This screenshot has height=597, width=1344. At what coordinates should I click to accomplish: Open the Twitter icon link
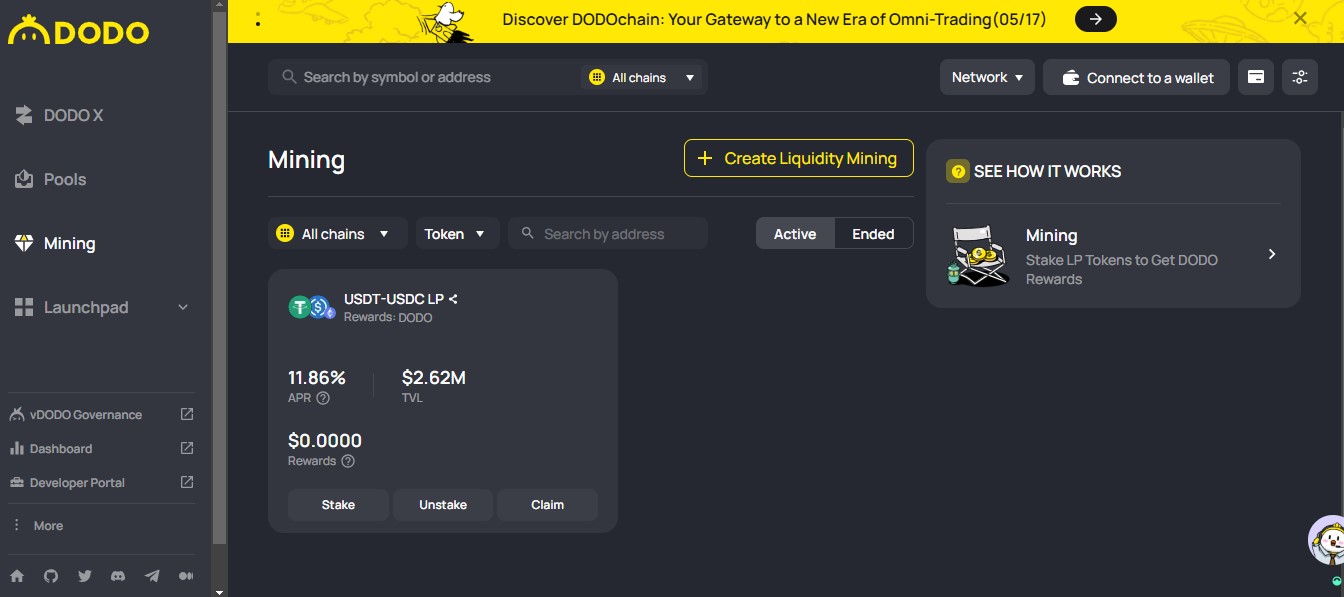click(85, 576)
